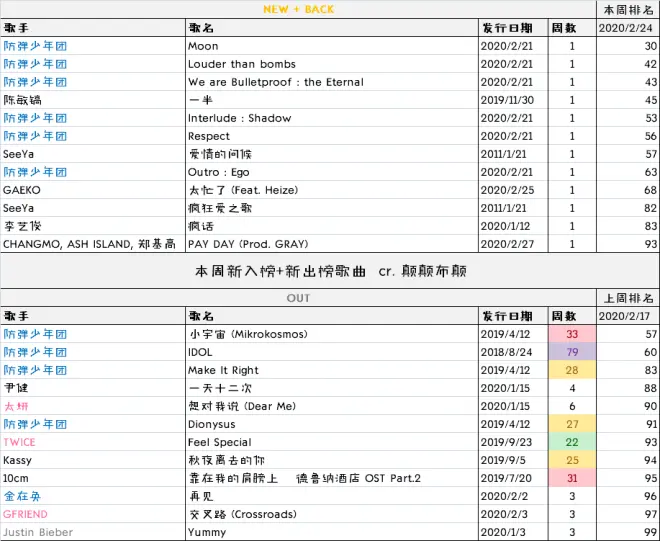Viewport: 660px width, 541px height.
Task: Click the pink '太妍' artist cell
Action: coord(93,406)
